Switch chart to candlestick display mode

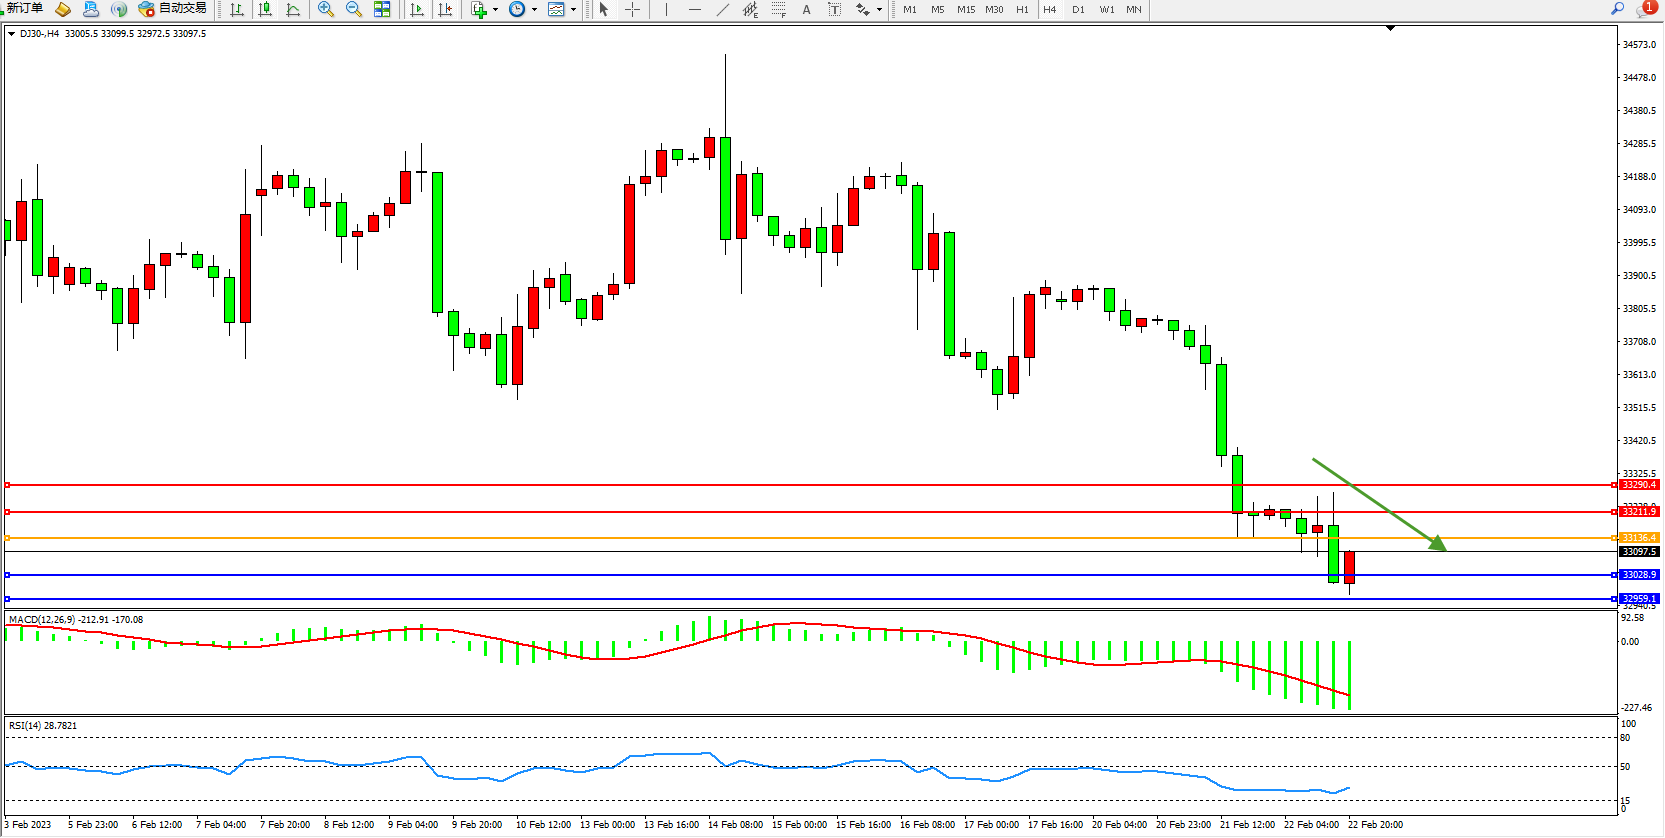pyautogui.click(x=265, y=9)
